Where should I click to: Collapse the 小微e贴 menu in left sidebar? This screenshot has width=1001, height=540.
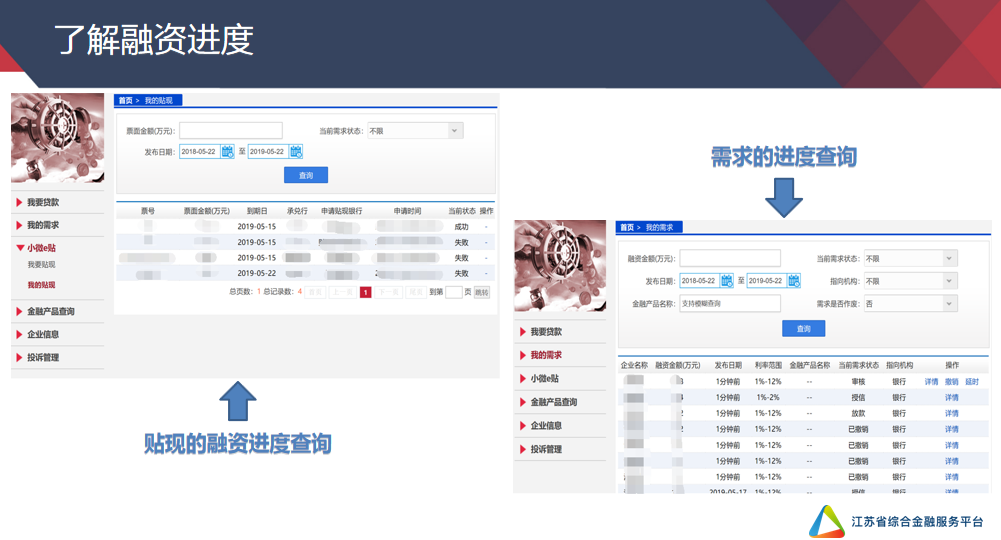pos(41,248)
